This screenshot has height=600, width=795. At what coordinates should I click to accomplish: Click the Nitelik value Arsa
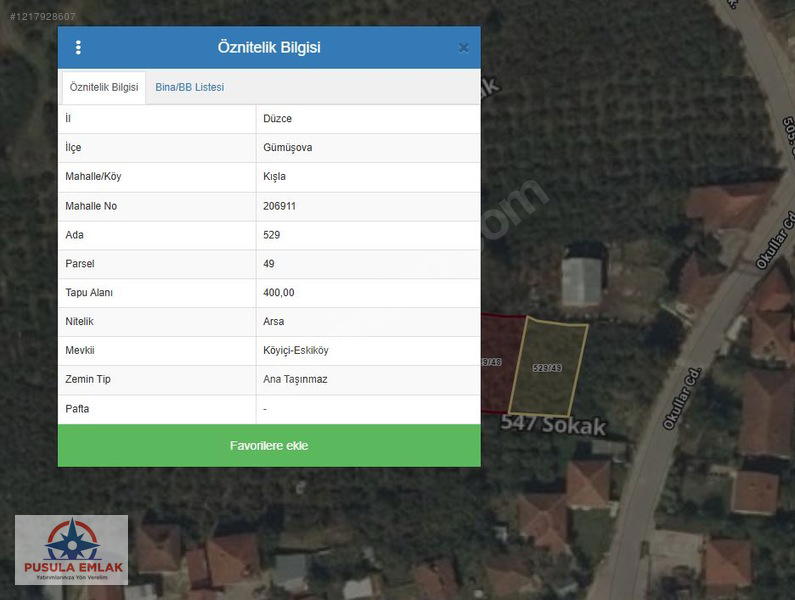click(273, 322)
